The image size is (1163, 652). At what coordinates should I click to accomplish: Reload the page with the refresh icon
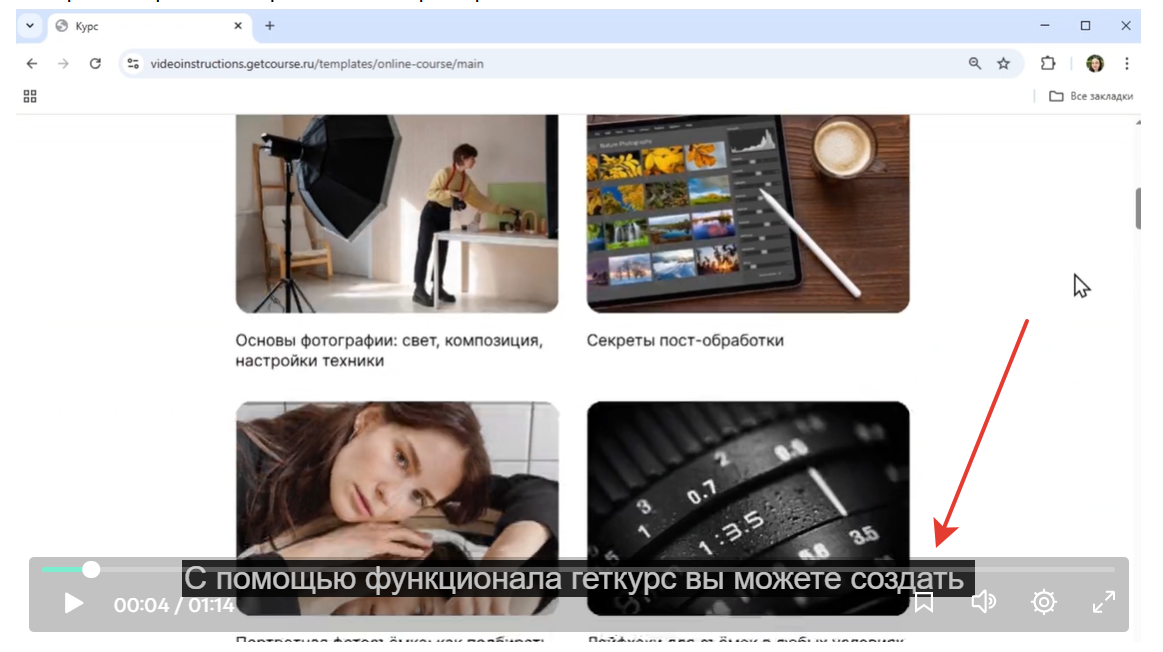click(95, 63)
